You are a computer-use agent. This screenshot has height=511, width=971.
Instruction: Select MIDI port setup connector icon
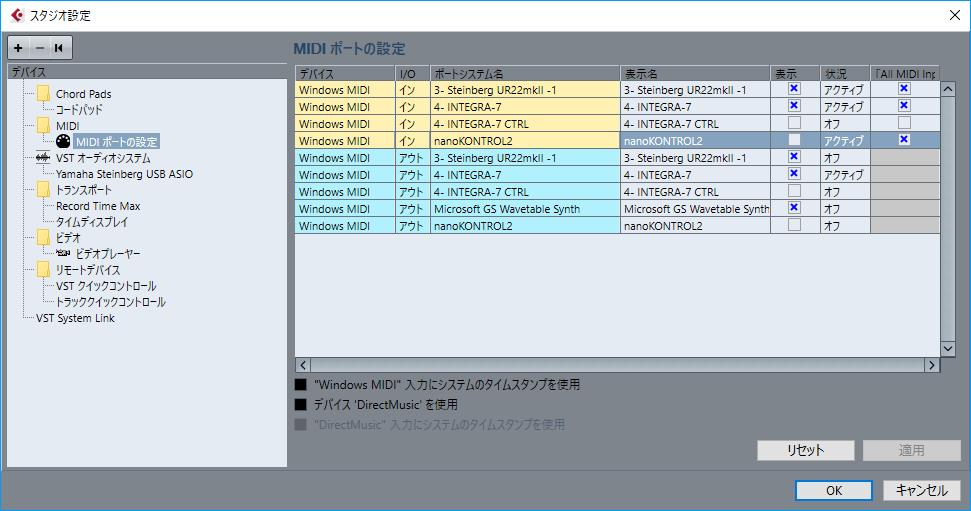63,141
